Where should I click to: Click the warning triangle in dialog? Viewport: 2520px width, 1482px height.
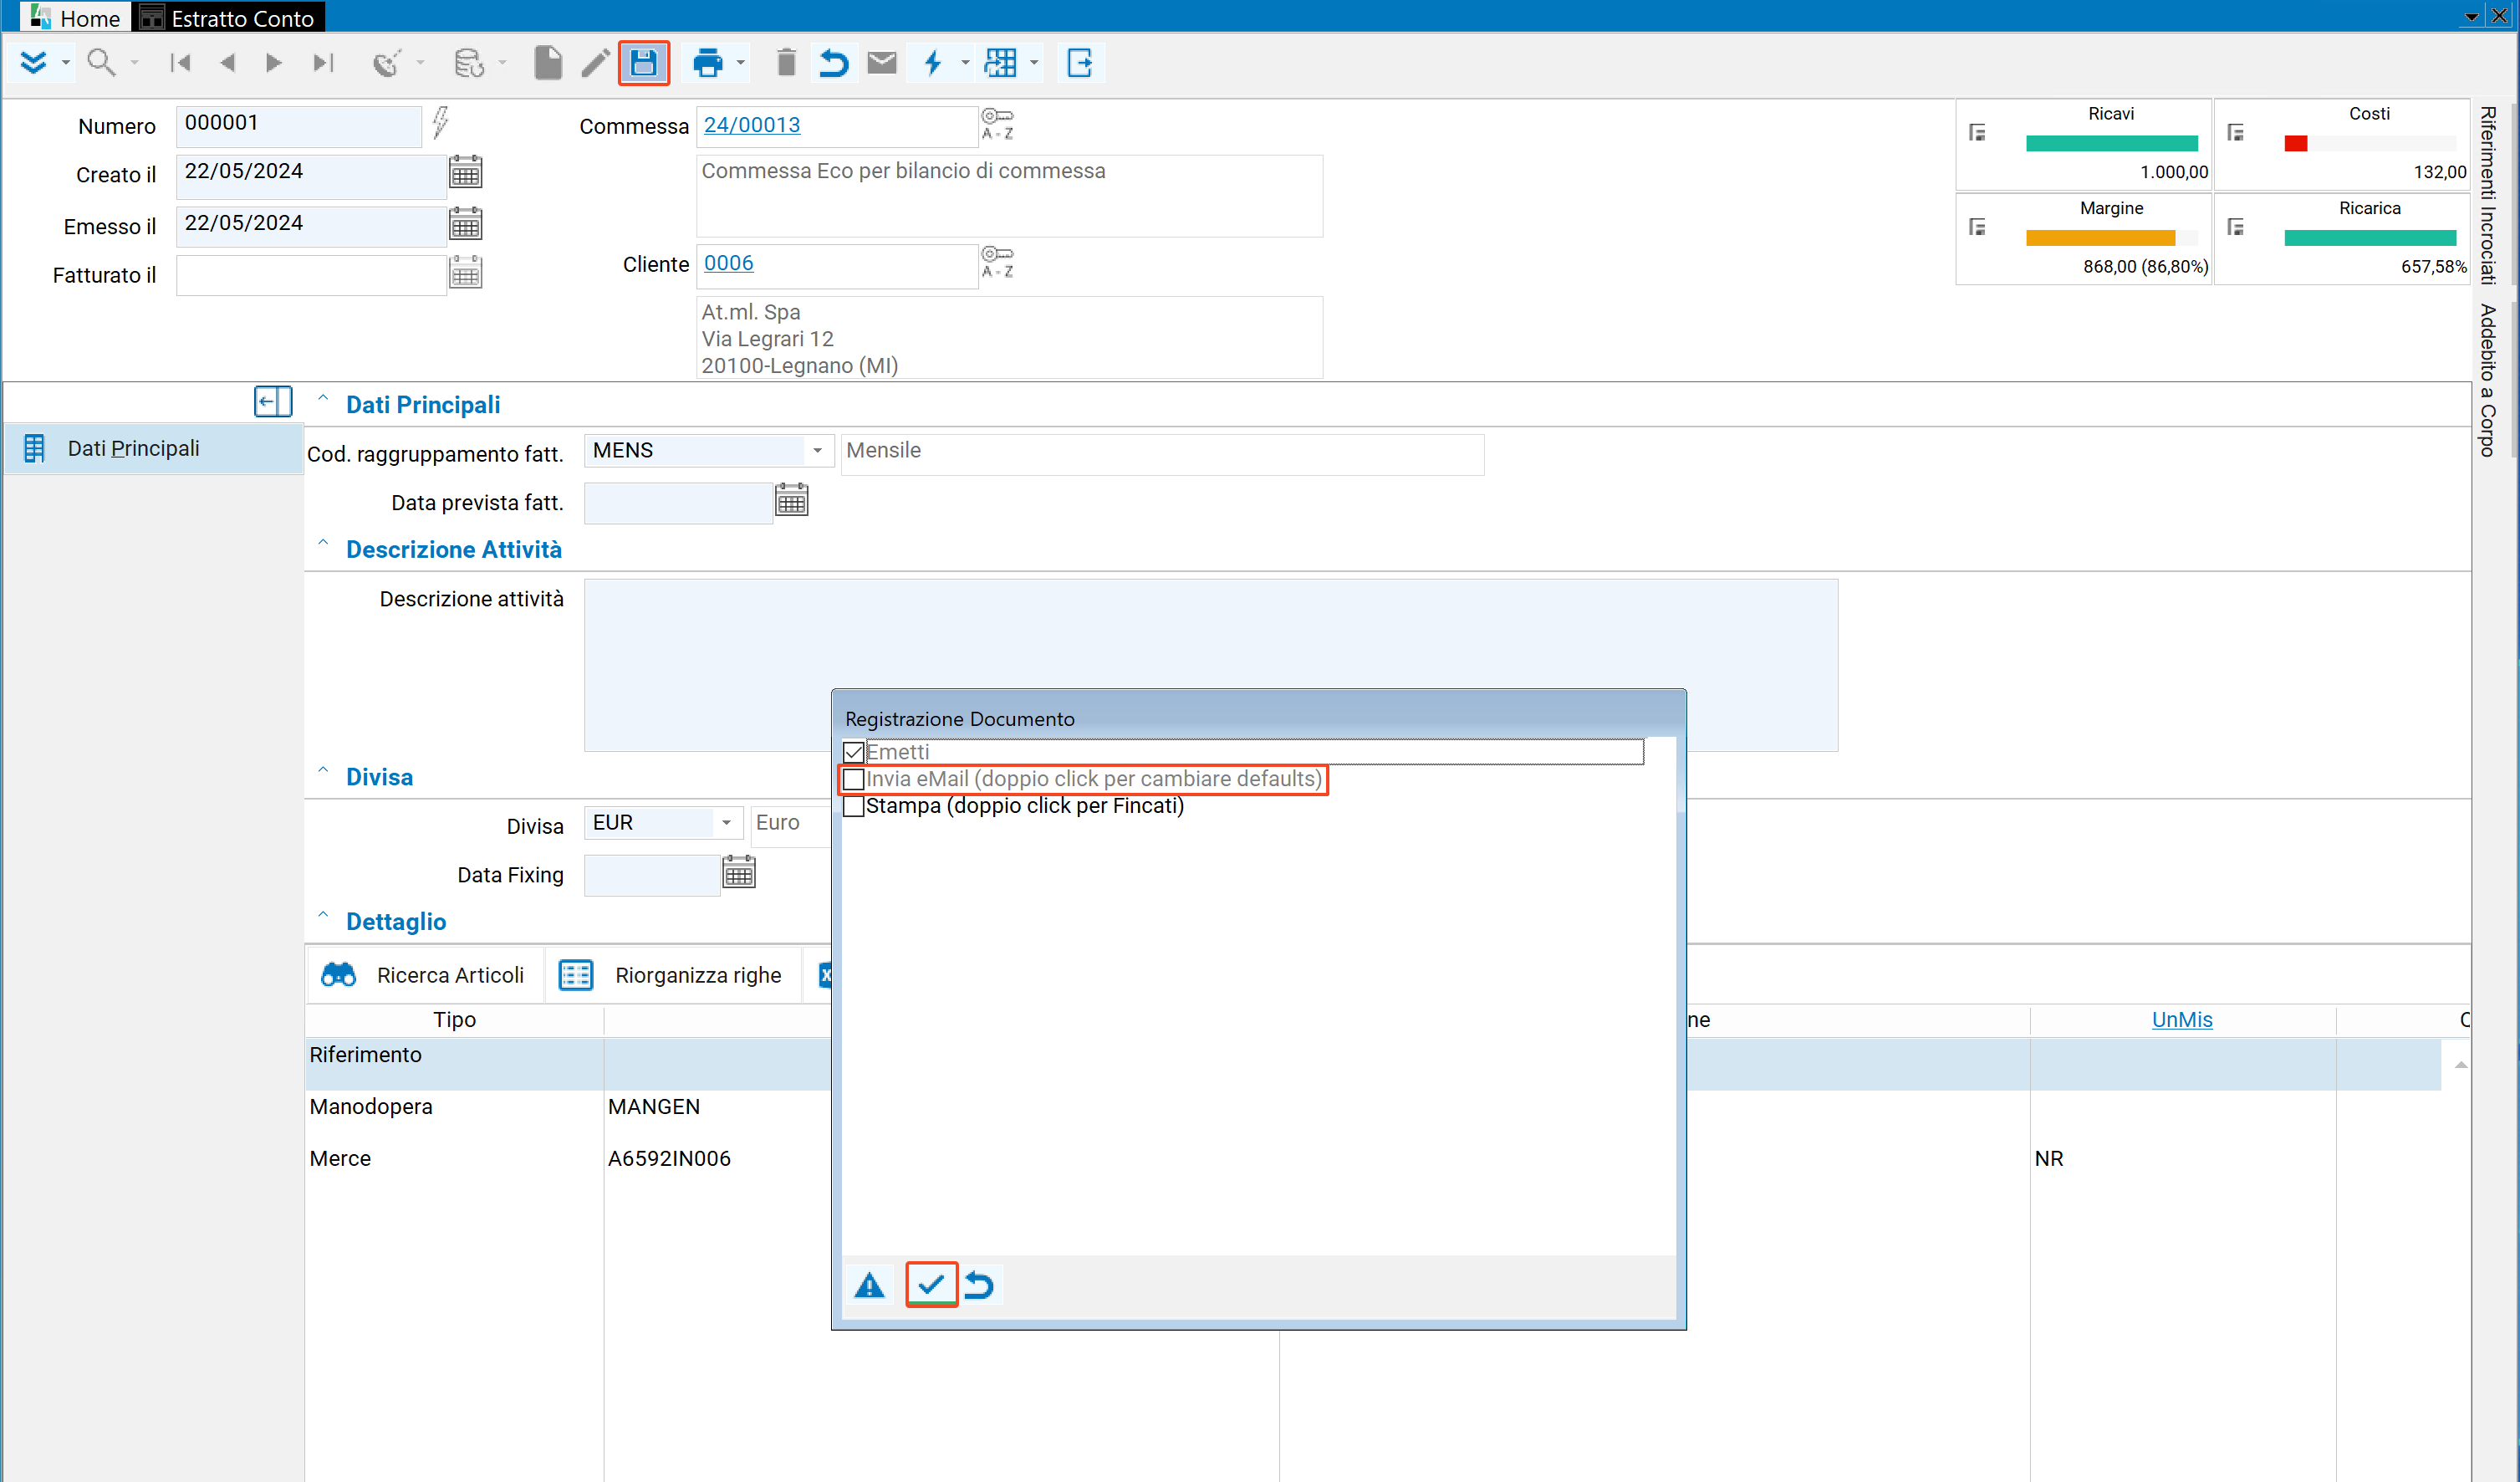870,1285
